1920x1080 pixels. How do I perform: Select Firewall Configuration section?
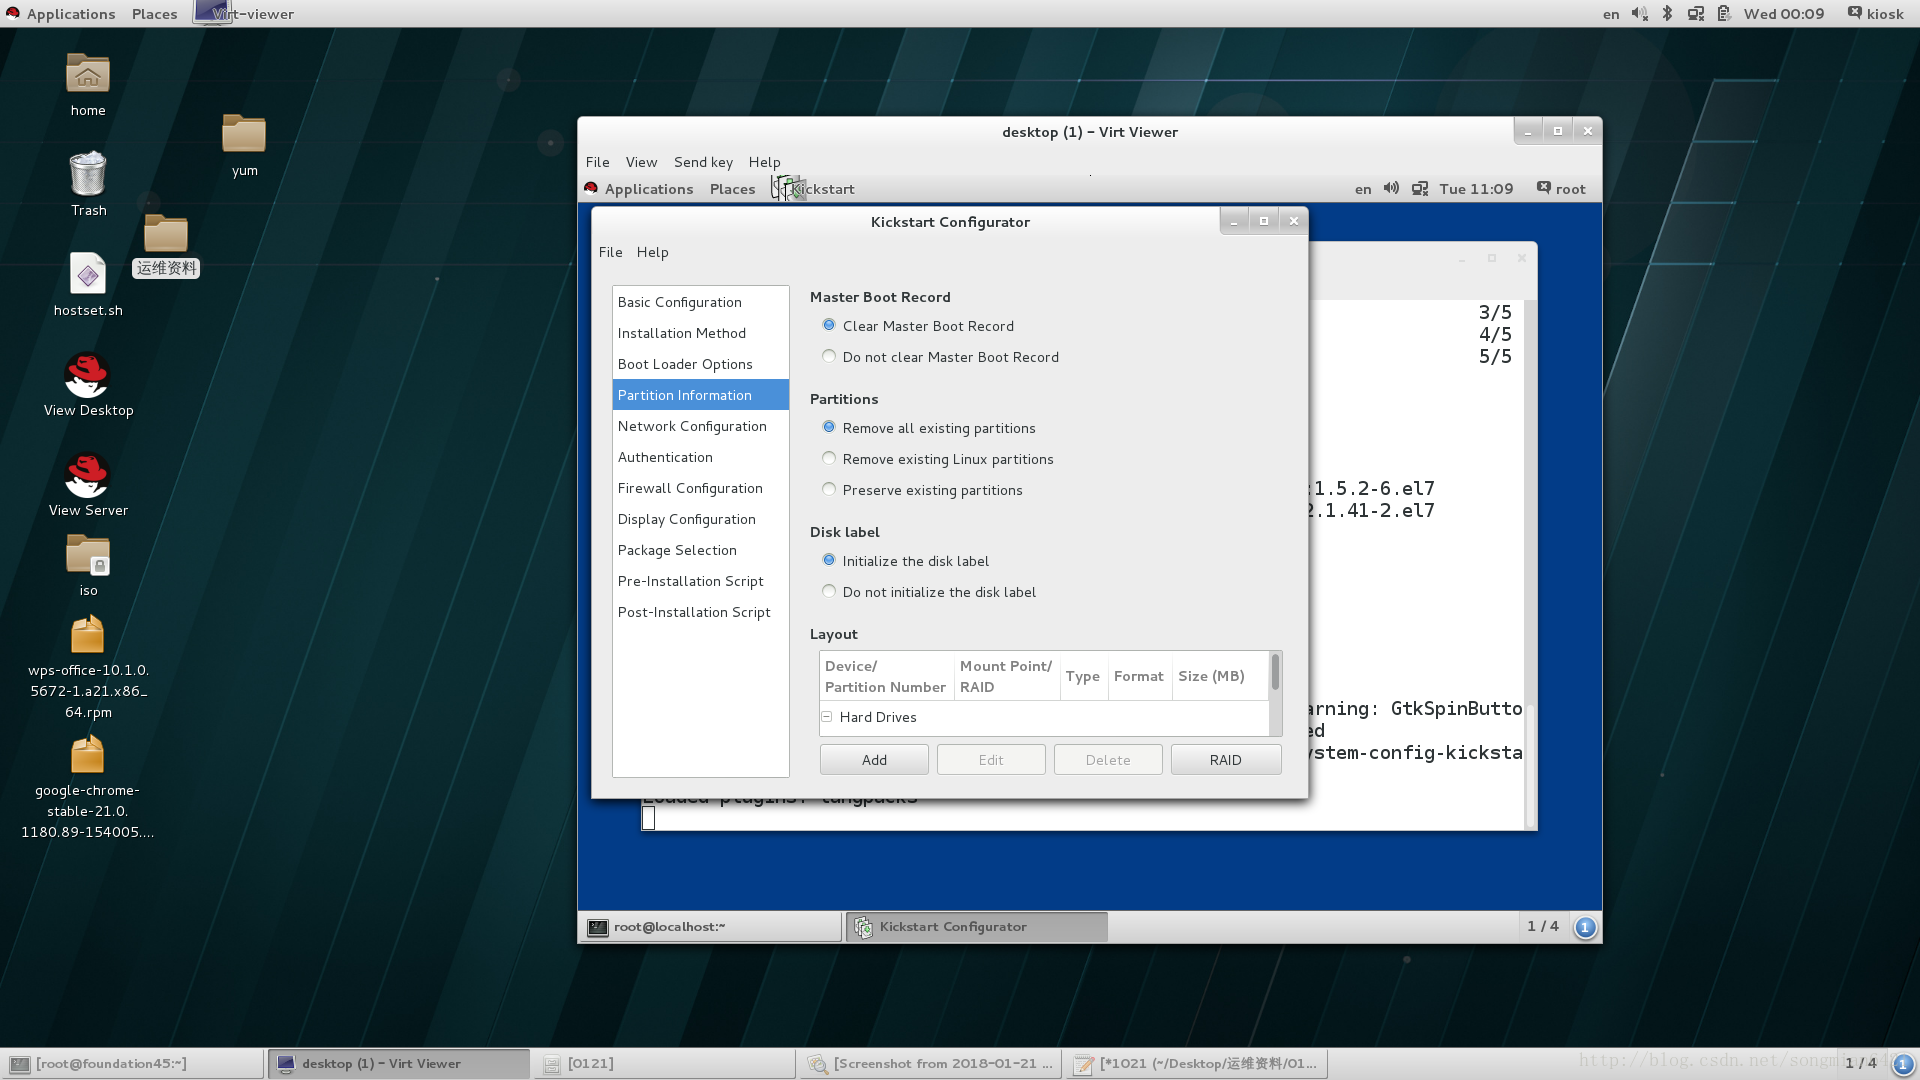click(700, 488)
